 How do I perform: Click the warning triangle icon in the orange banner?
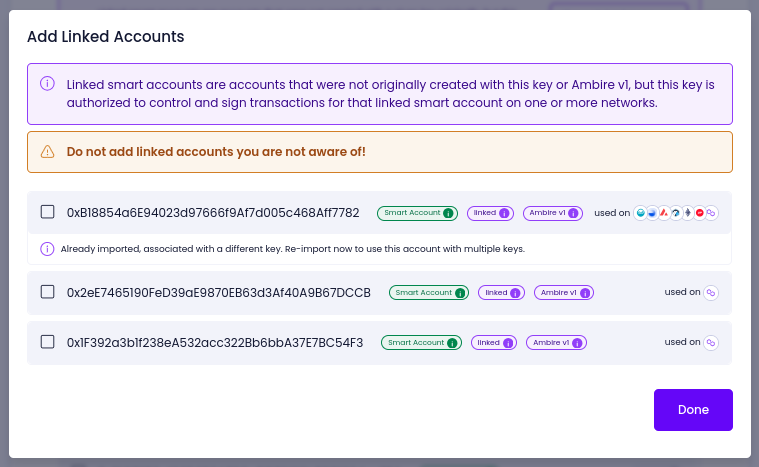(47, 151)
